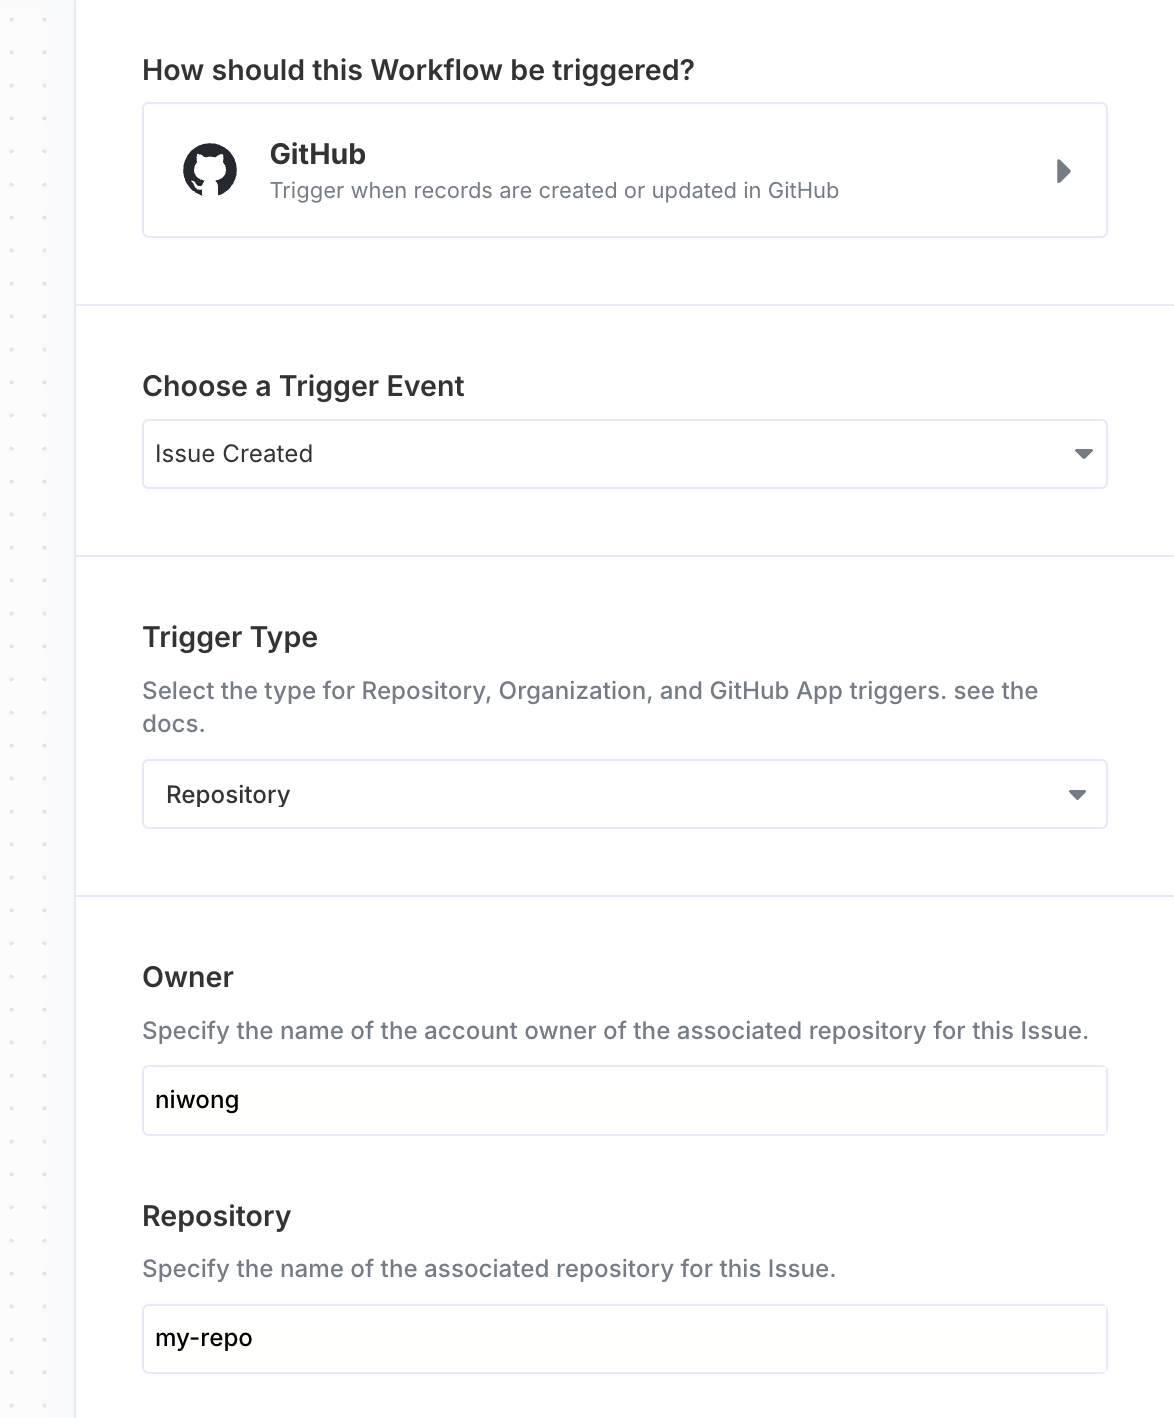Click the Repository section label
1174x1418 pixels.
coord(216,1216)
